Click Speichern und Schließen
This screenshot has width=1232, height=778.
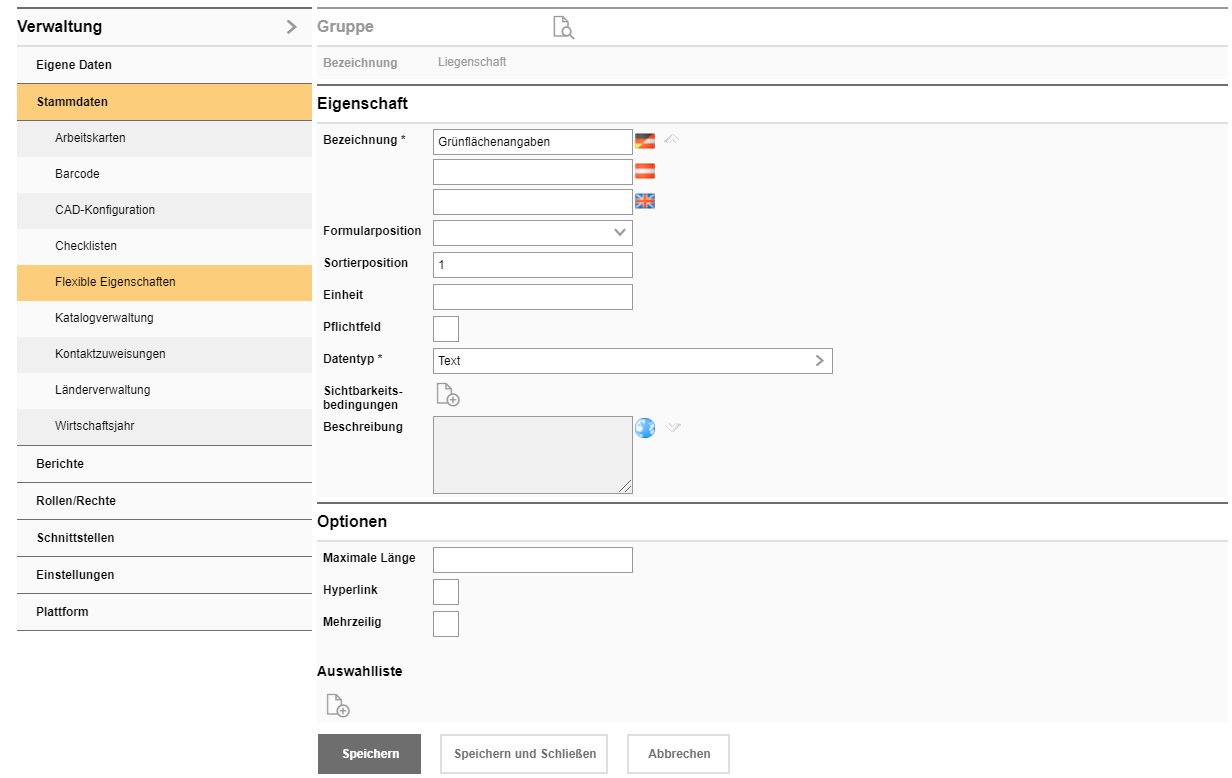[x=525, y=754]
